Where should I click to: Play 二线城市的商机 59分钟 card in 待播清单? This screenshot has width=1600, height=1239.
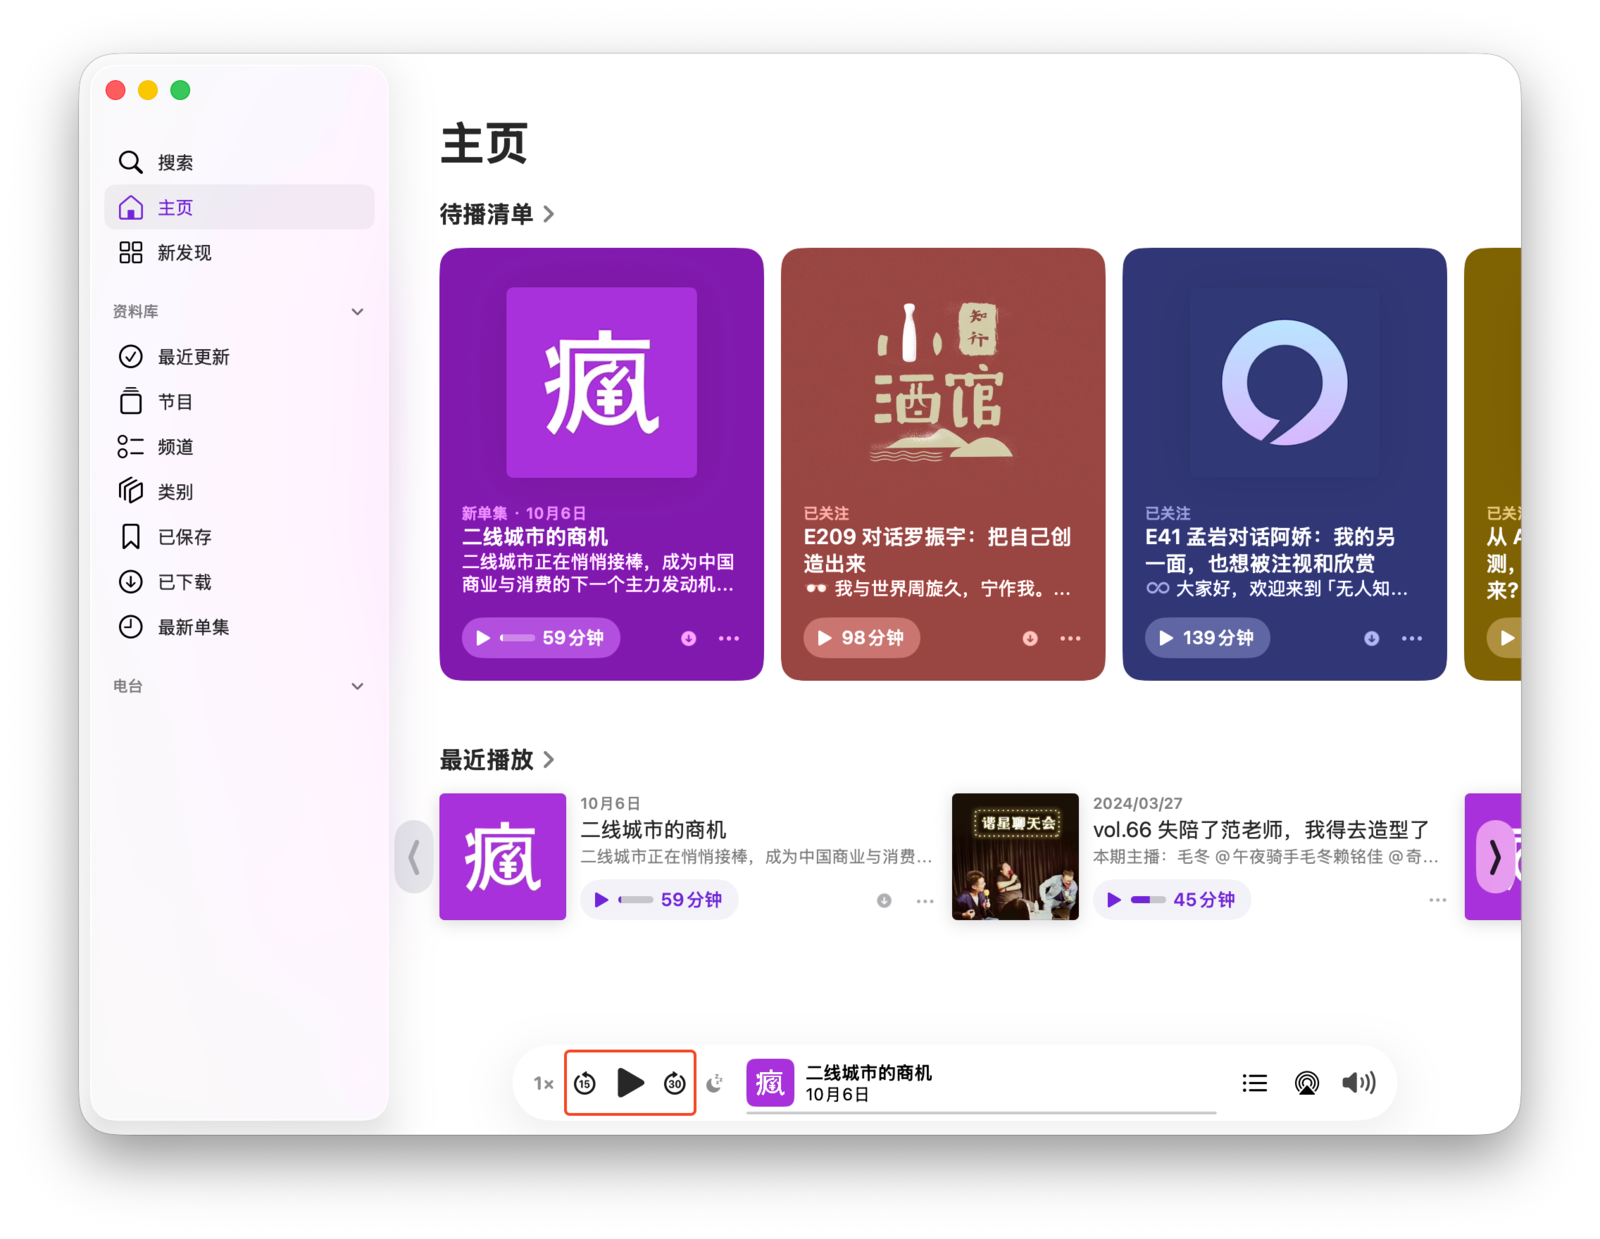[x=541, y=638]
